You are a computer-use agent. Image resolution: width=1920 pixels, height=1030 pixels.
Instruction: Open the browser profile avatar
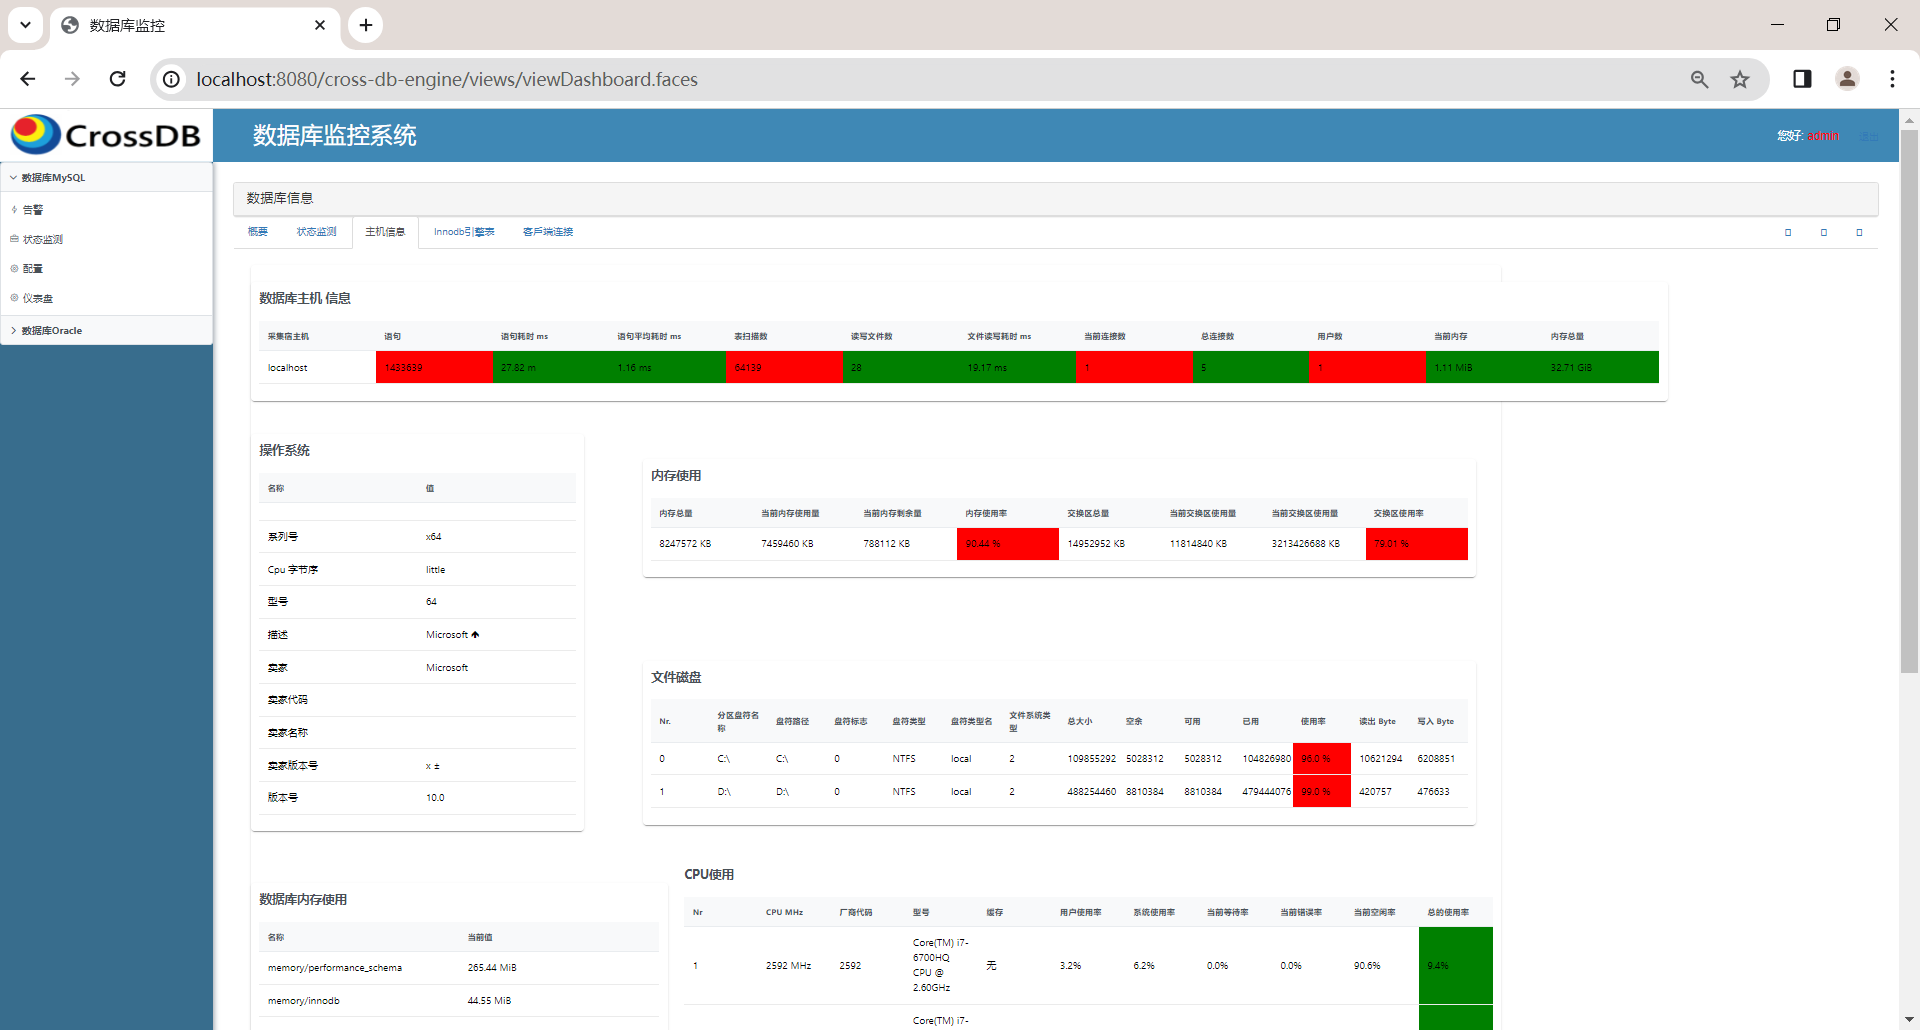[1847, 79]
